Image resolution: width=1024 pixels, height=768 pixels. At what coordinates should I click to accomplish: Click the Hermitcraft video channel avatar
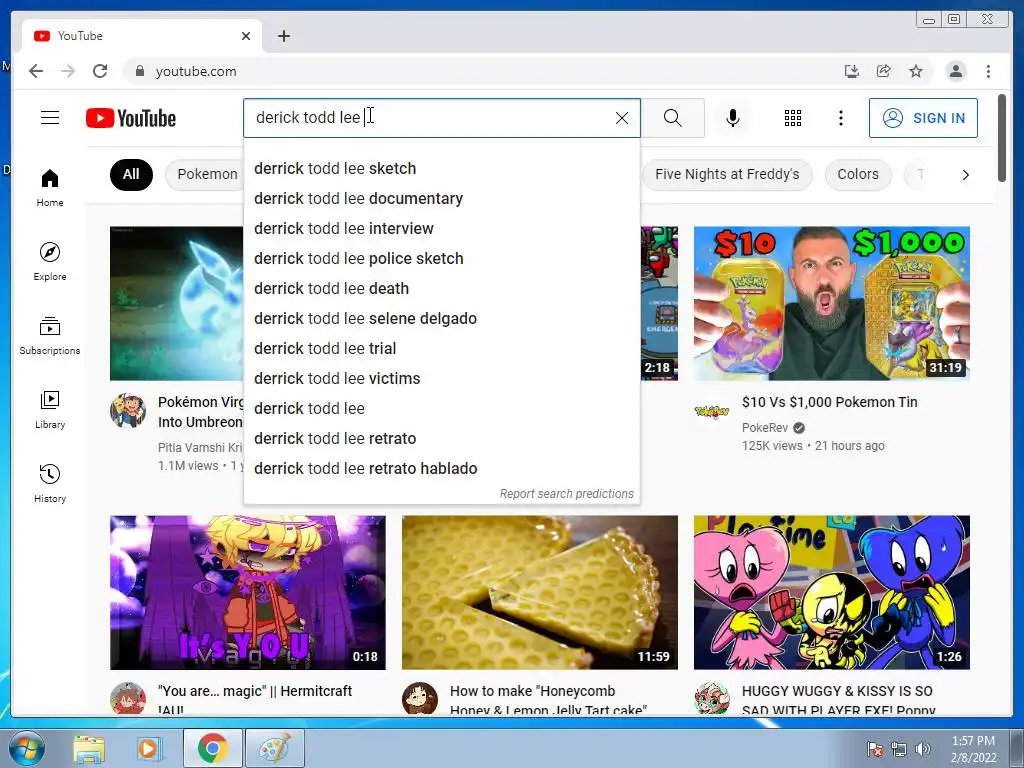[127, 699]
